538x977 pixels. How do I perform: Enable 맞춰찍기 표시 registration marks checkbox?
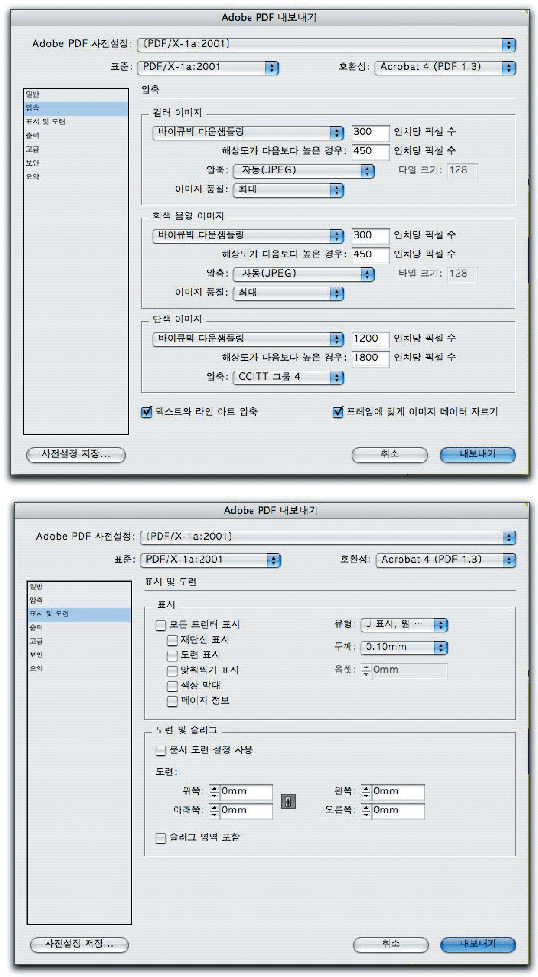click(x=172, y=670)
